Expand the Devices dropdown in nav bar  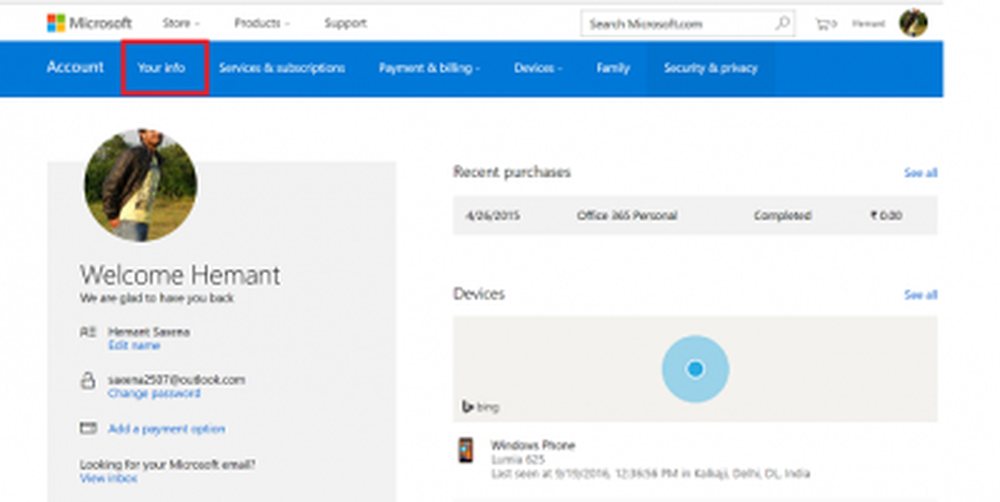pos(538,68)
